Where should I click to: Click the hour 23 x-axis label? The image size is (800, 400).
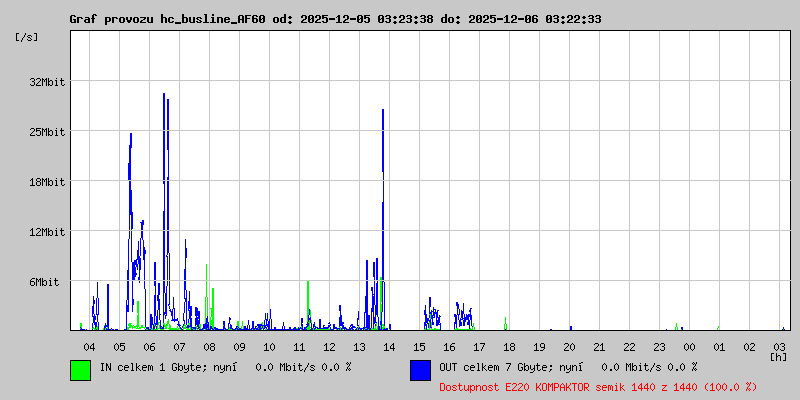pyautogui.click(x=659, y=347)
